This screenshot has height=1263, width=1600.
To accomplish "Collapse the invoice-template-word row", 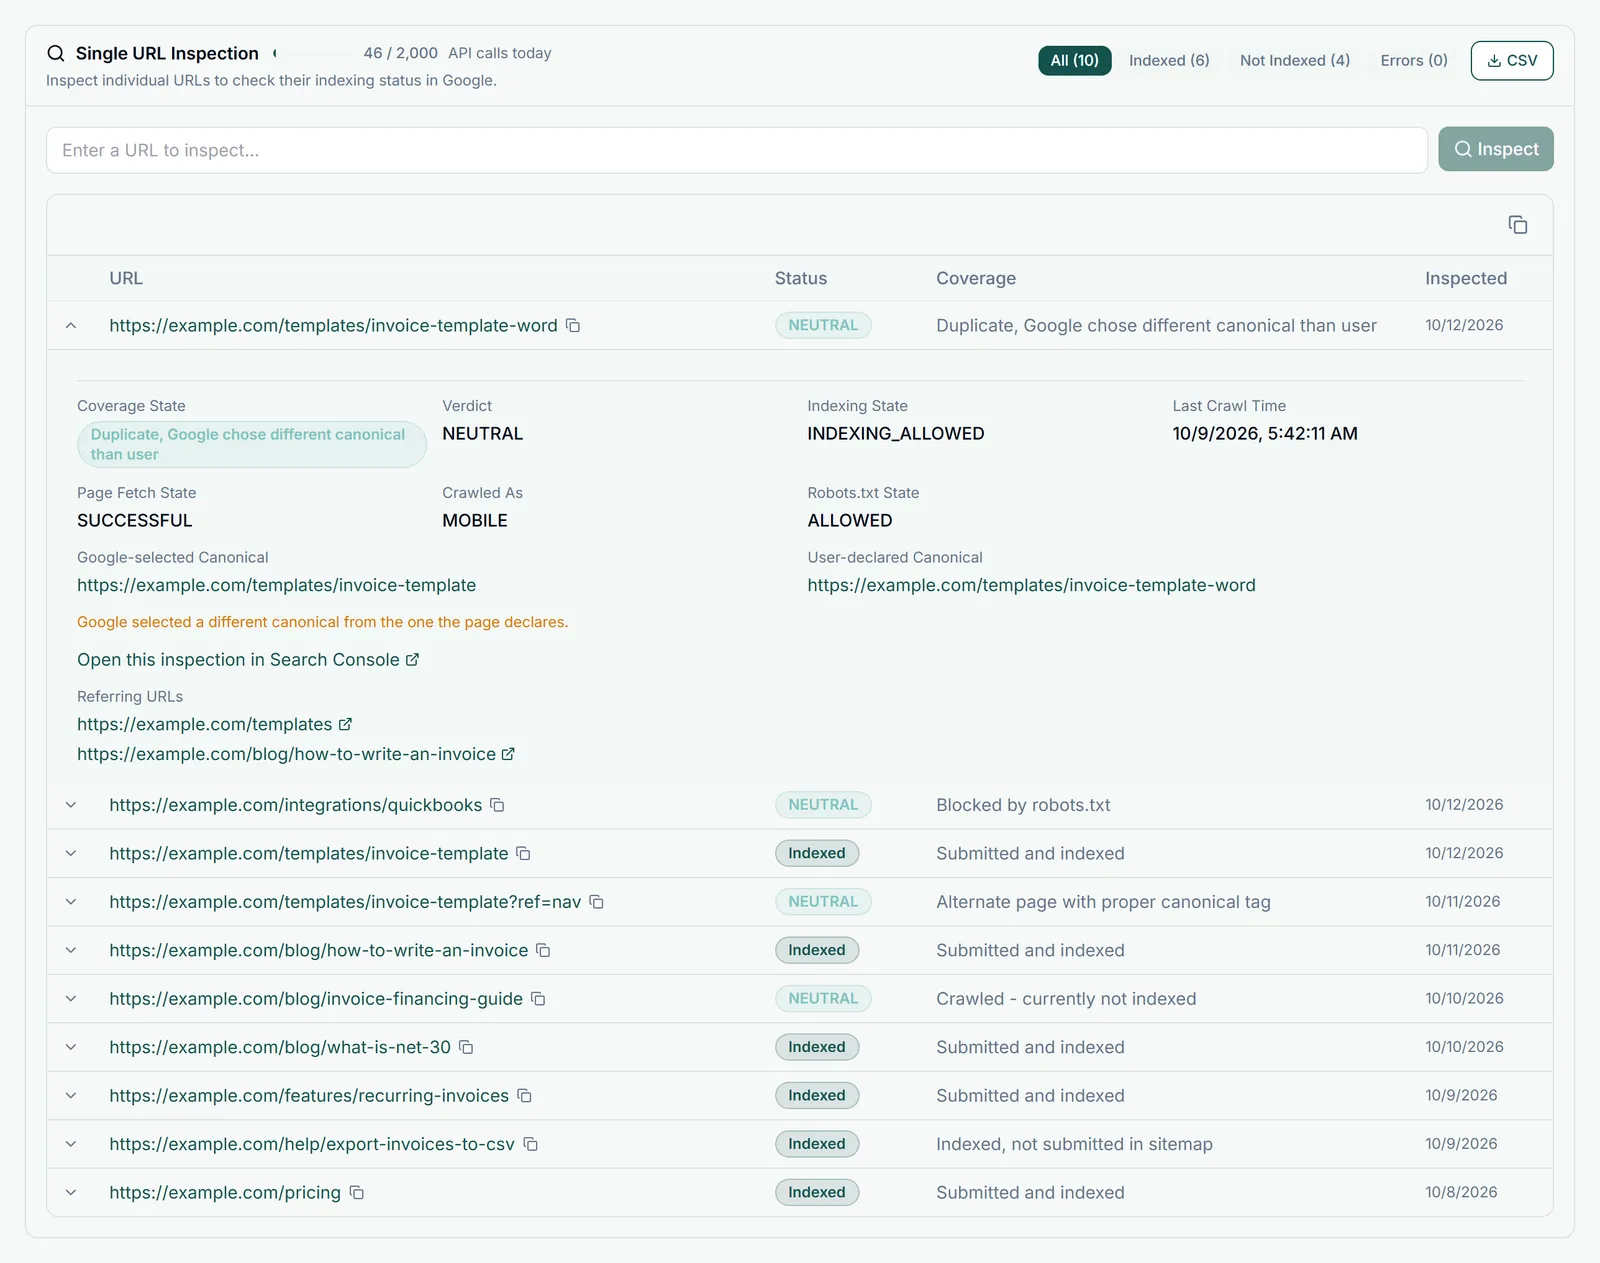I will [71, 326].
